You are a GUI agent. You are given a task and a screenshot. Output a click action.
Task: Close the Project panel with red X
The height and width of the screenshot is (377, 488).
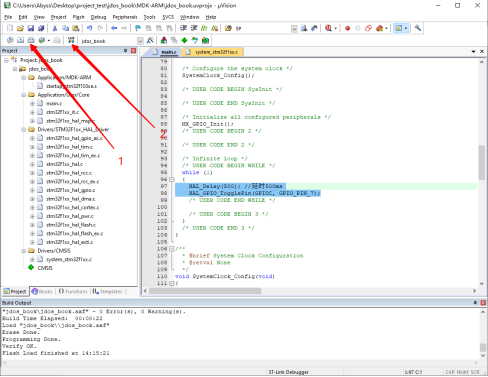tap(133, 51)
